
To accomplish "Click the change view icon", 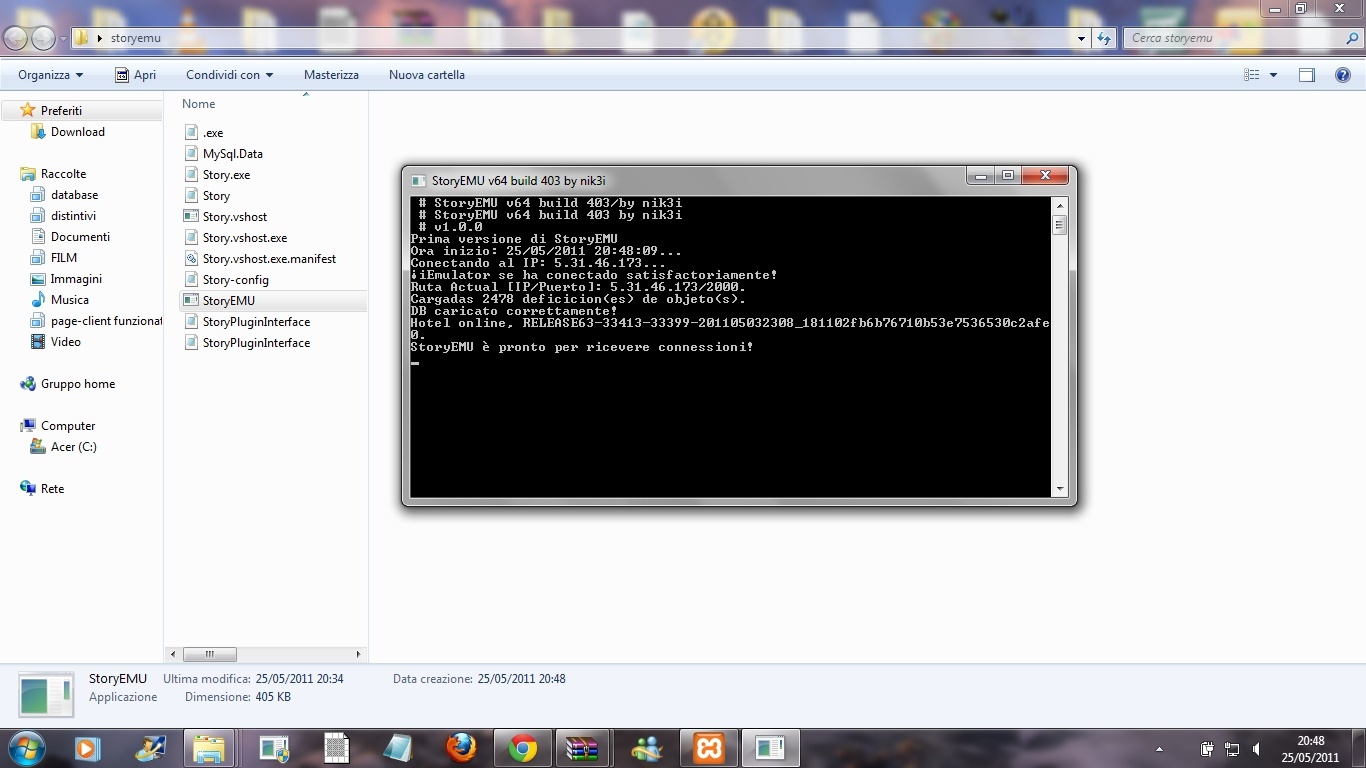I will click(x=1251, y=75).
